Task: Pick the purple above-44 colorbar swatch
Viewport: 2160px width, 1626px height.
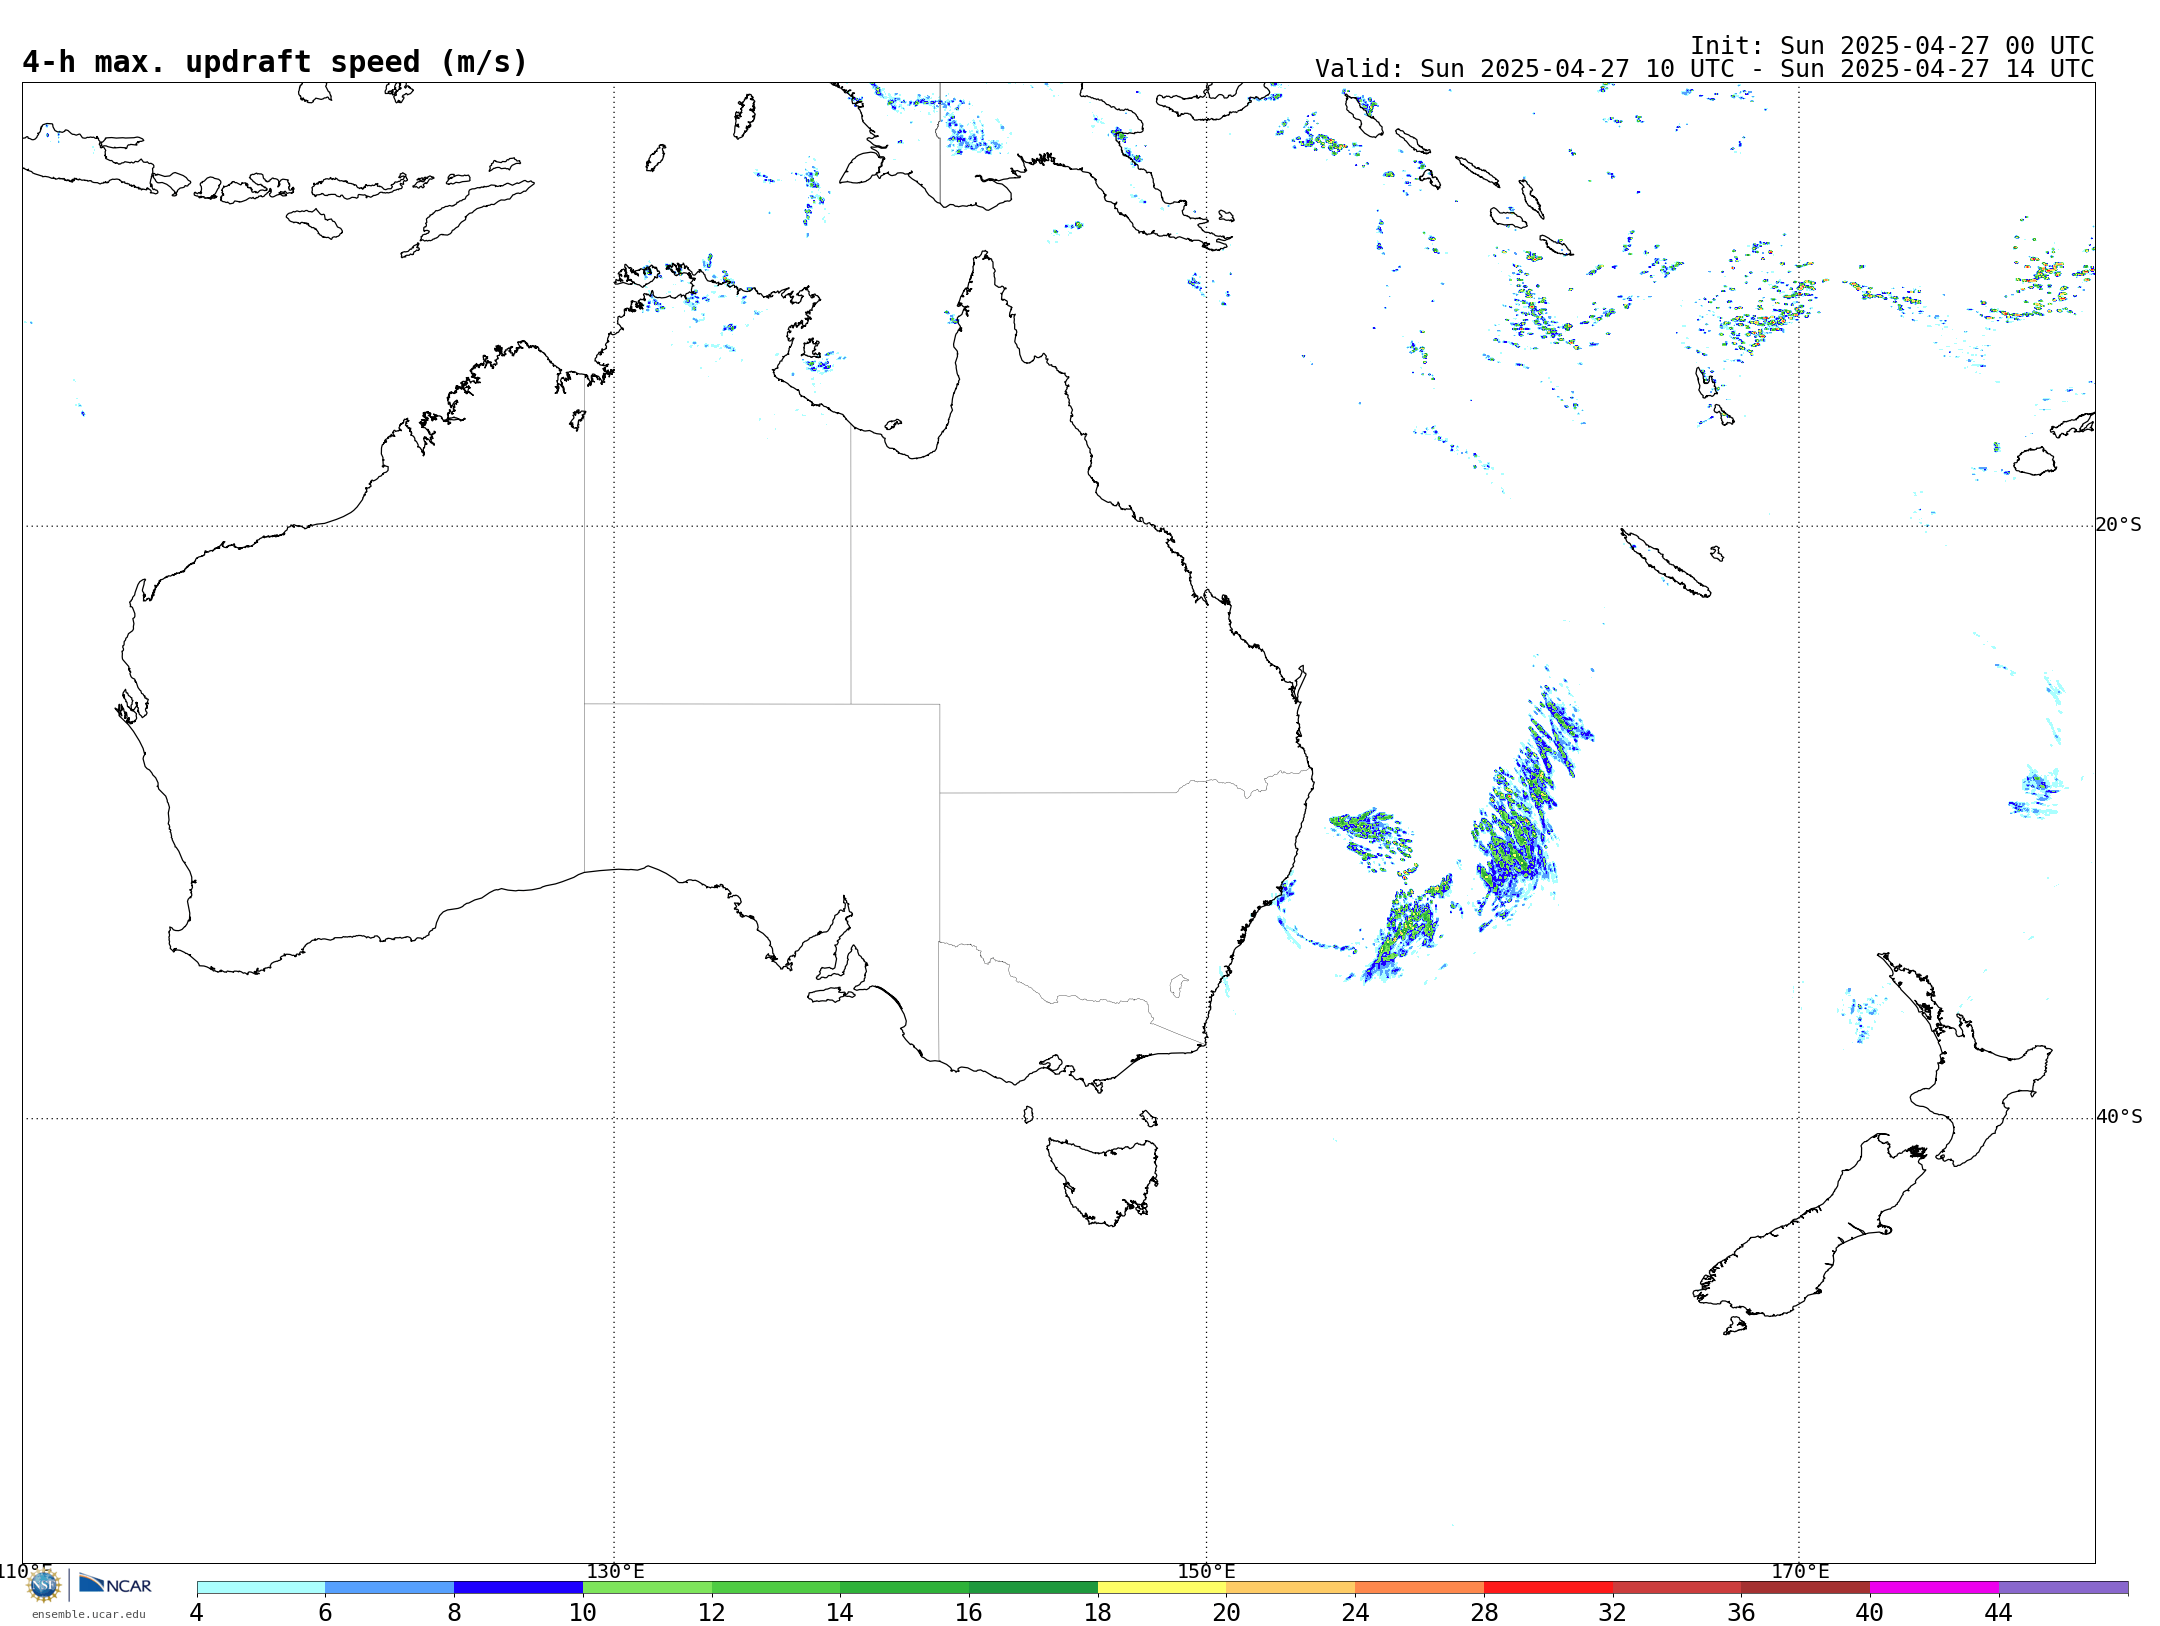Action: [2064, 1588]
